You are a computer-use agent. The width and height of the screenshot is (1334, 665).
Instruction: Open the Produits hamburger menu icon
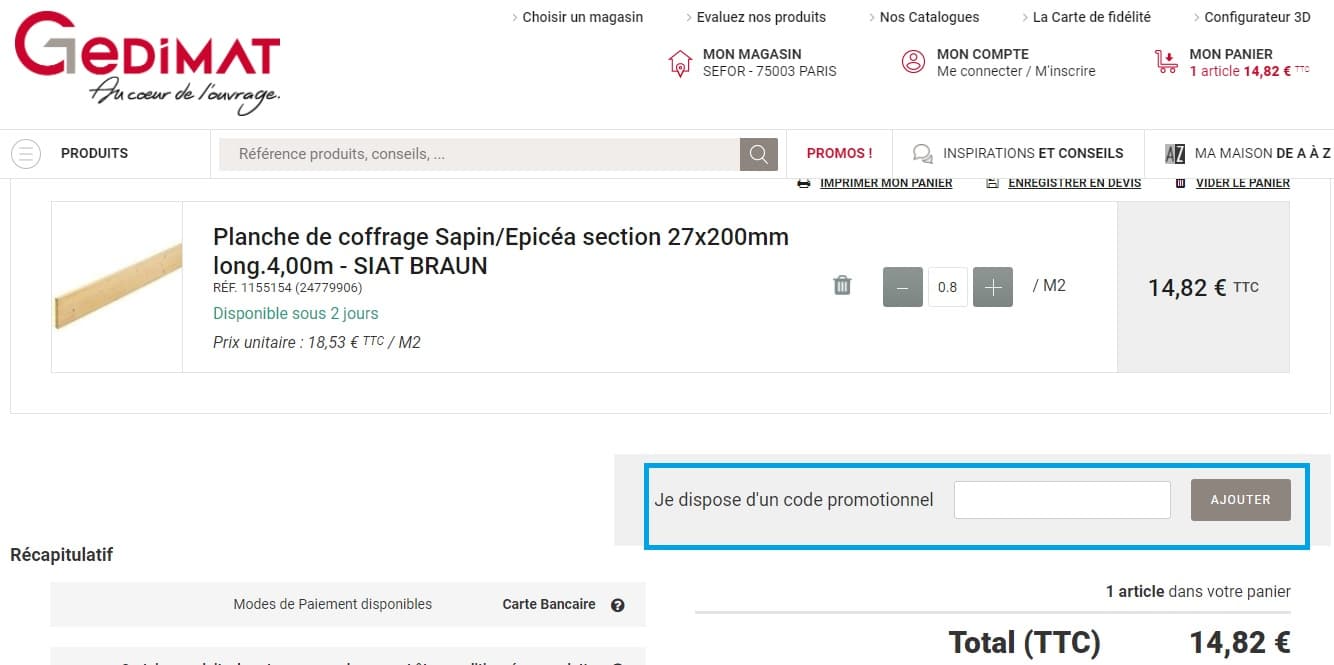tap(26, 154)
